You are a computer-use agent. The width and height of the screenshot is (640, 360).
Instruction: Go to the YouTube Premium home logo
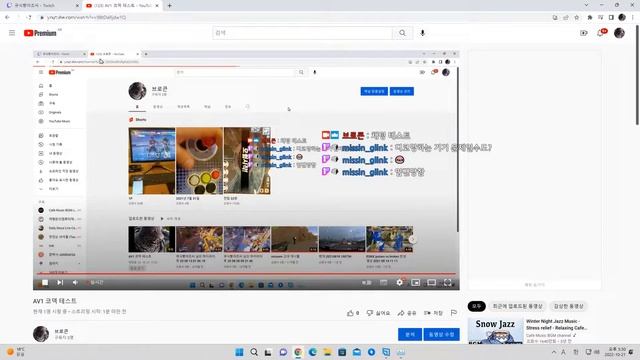point(40,33)
